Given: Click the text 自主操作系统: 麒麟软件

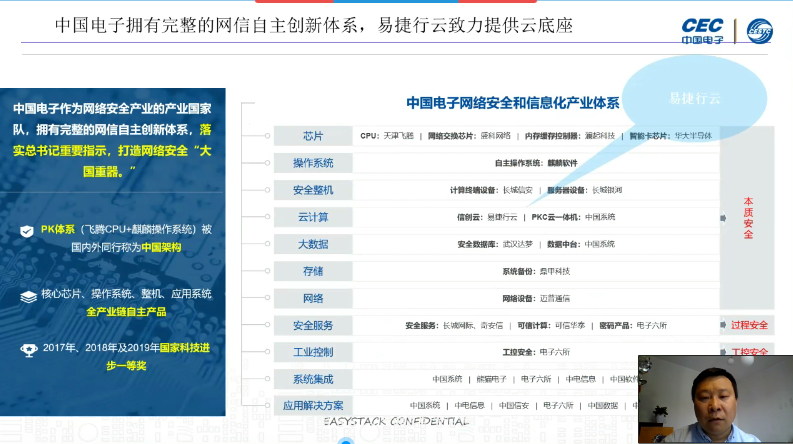Looking at the screenshot, I should point(536,163).
